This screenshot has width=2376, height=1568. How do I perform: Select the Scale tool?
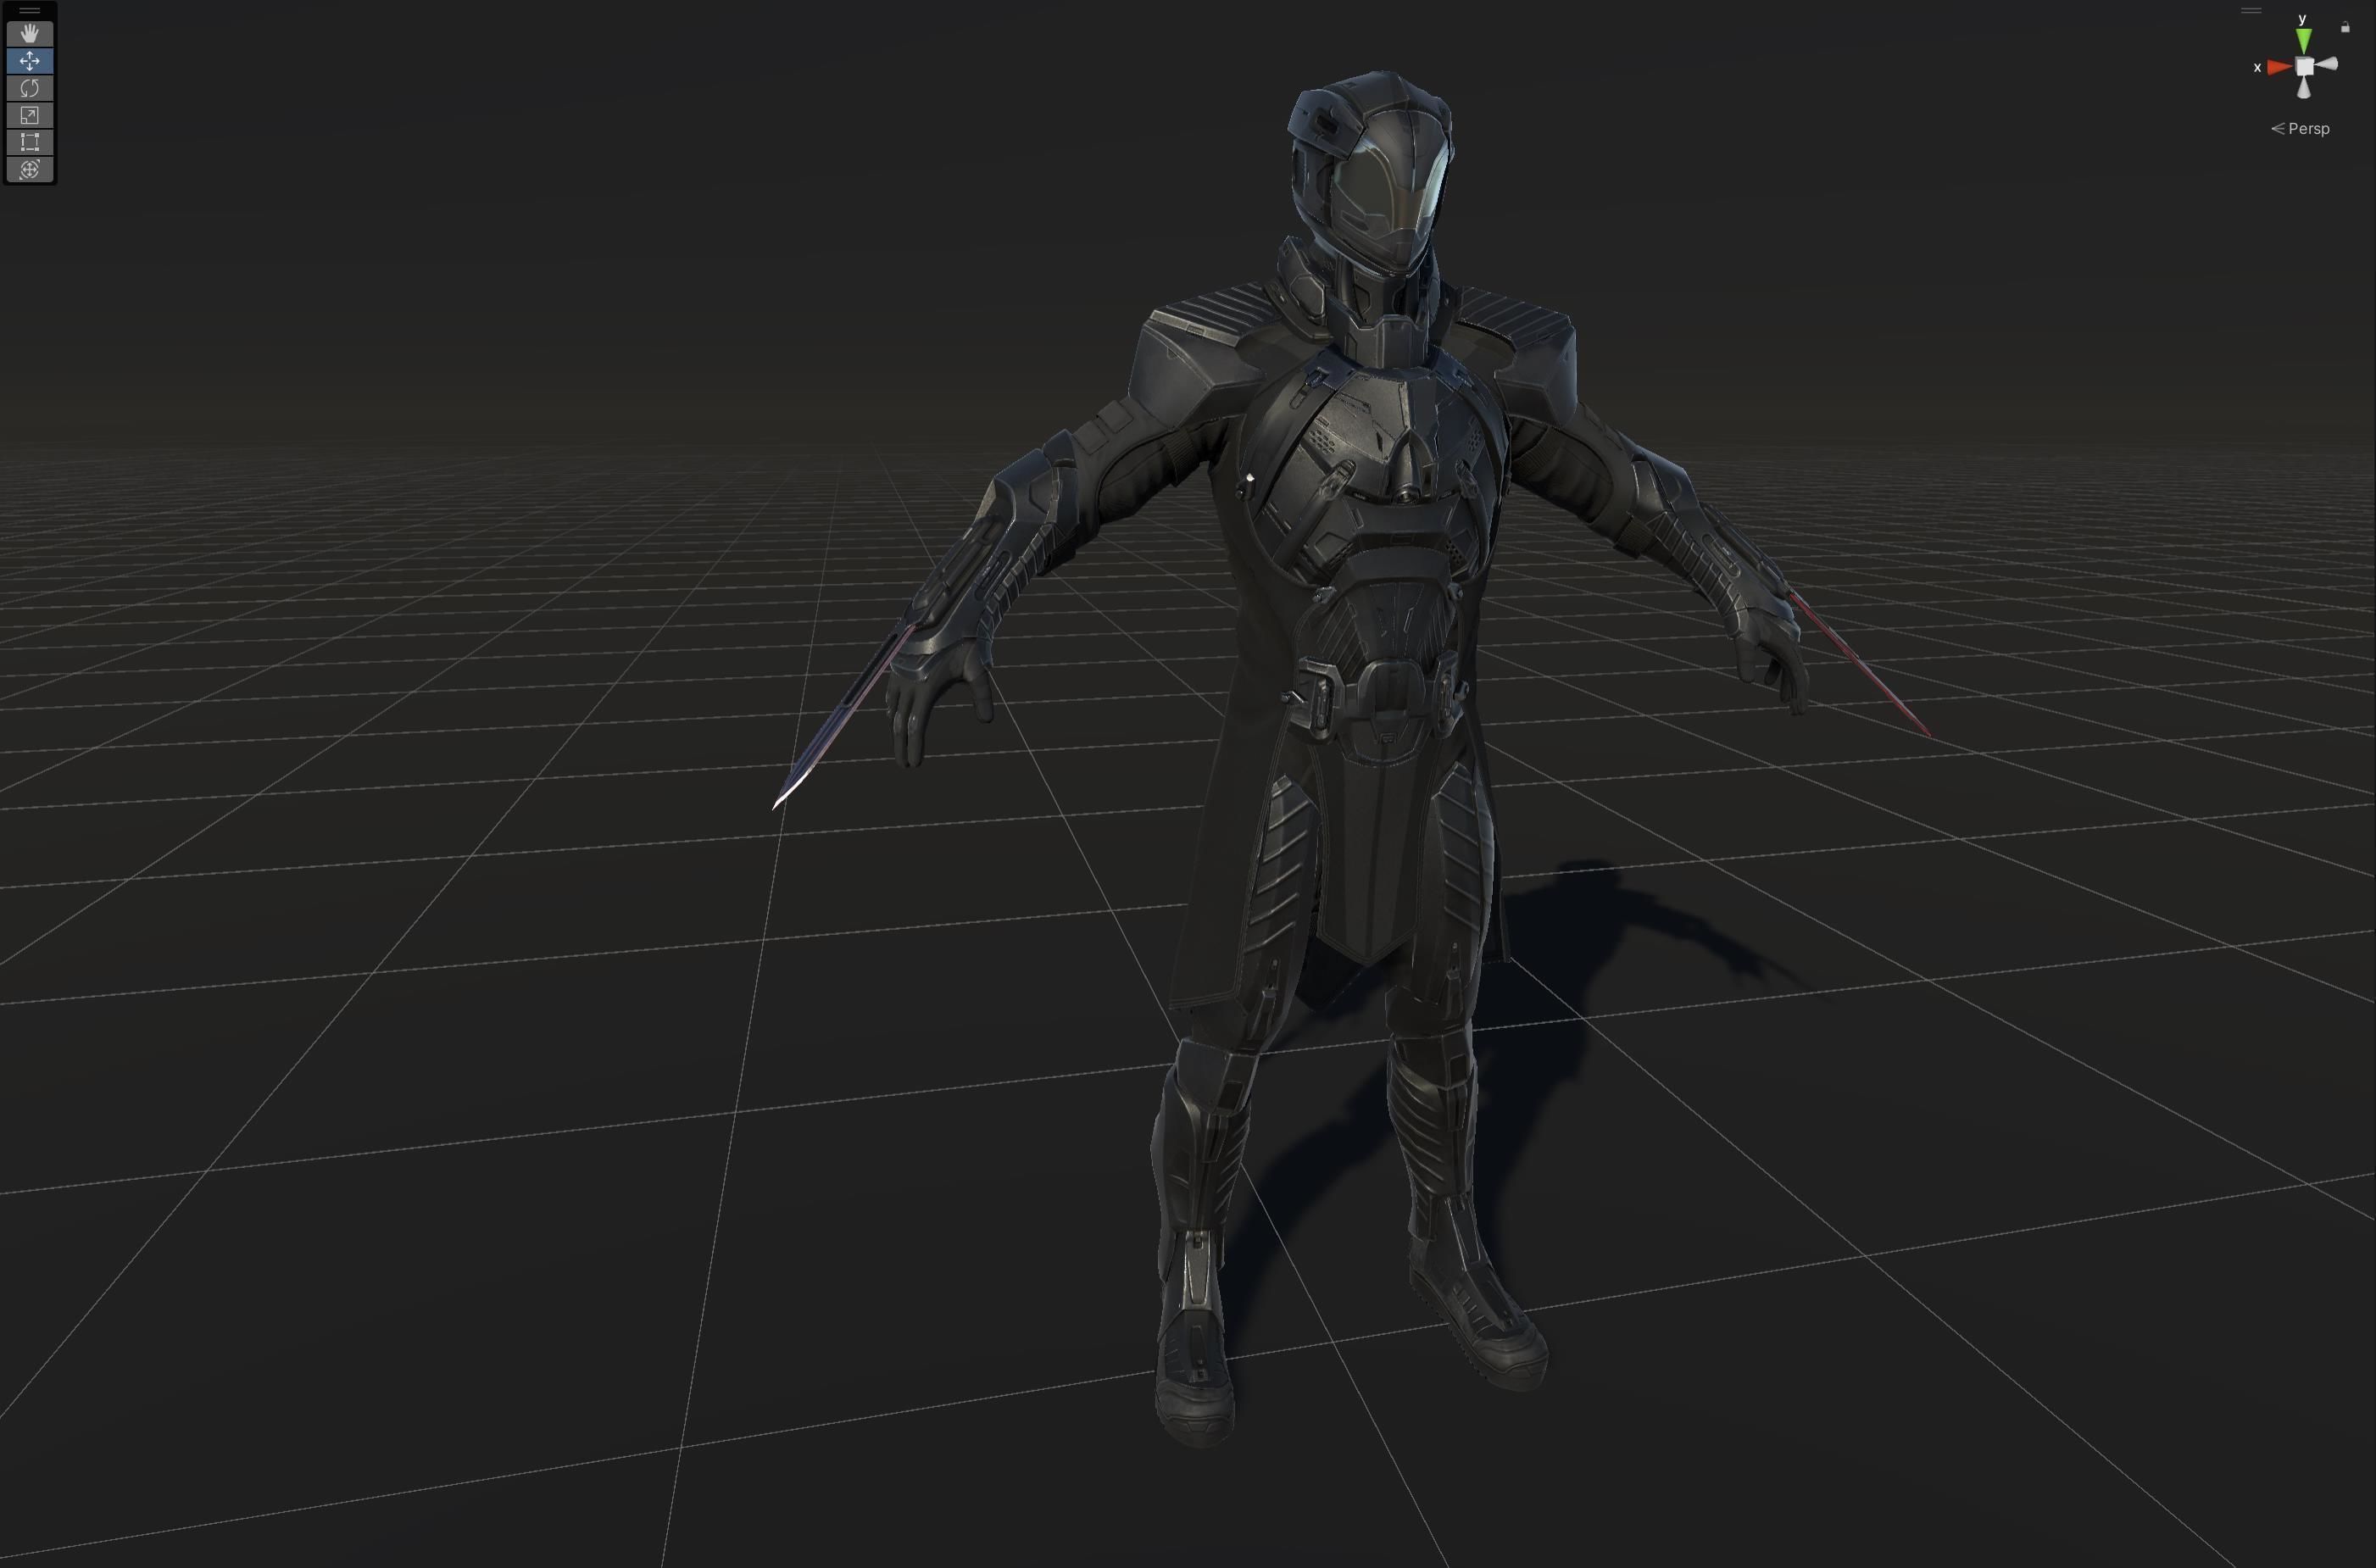pos(29,115)
